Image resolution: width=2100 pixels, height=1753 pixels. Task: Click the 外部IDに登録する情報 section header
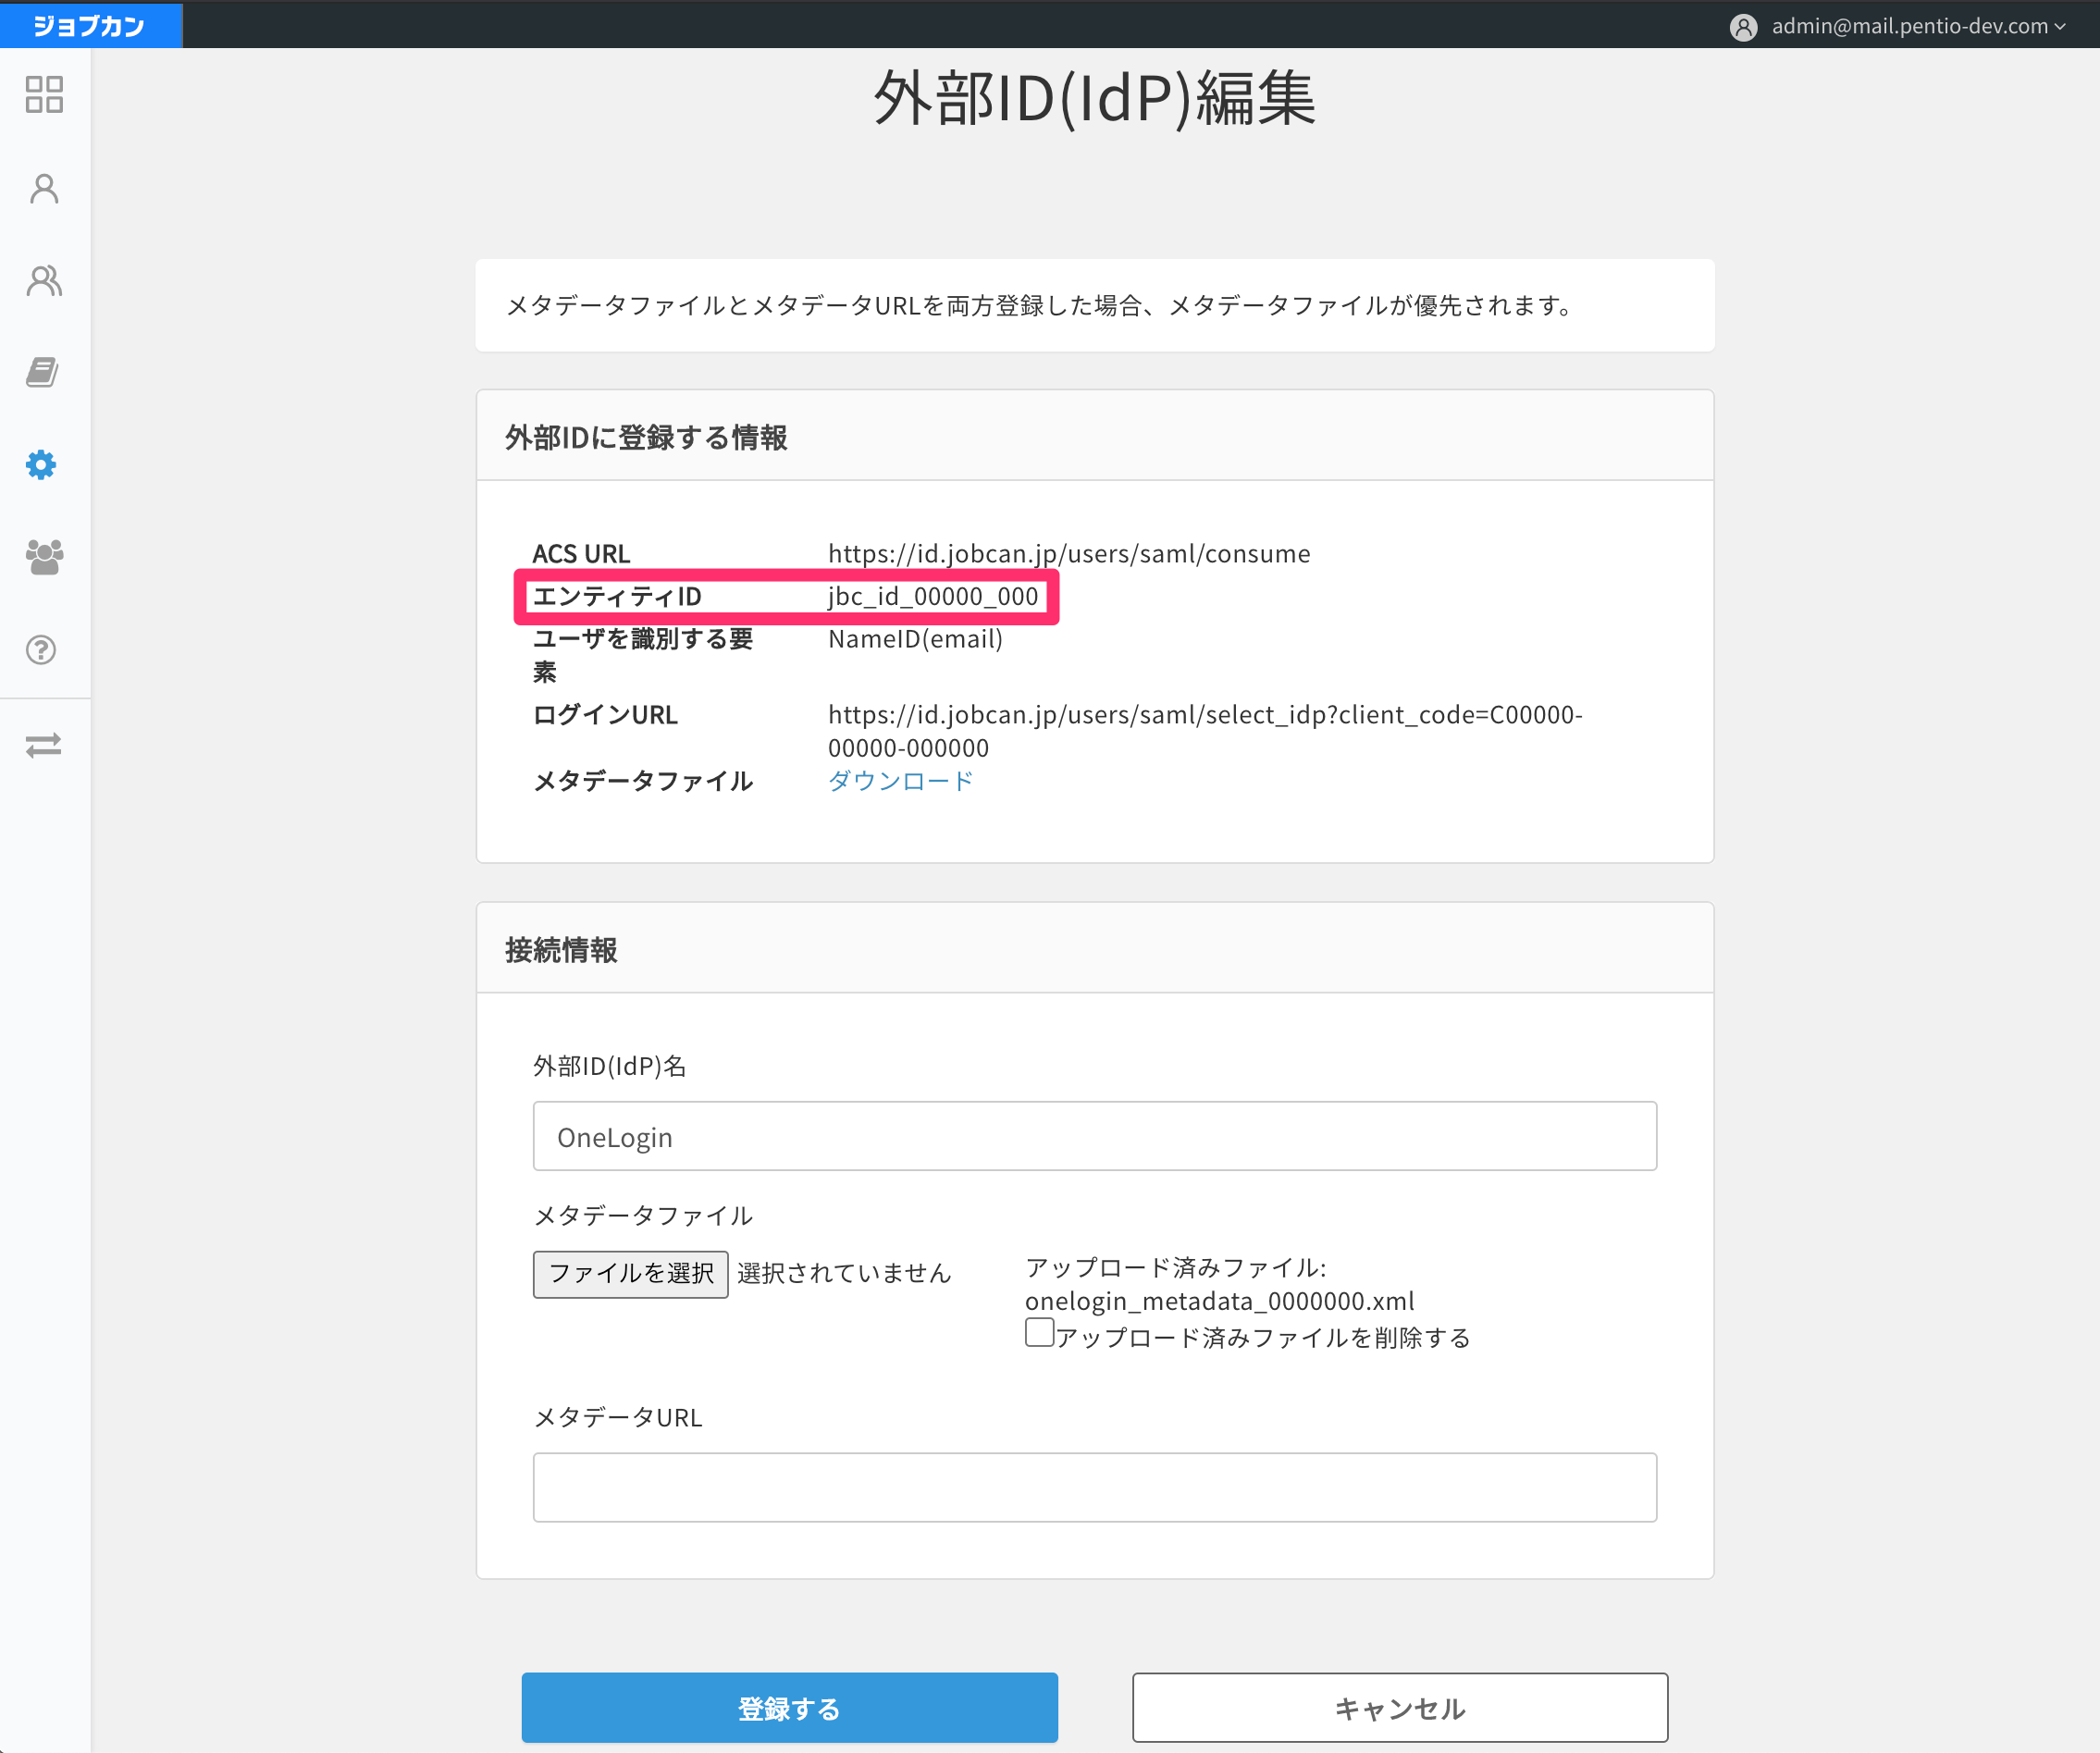pos(646,438)
